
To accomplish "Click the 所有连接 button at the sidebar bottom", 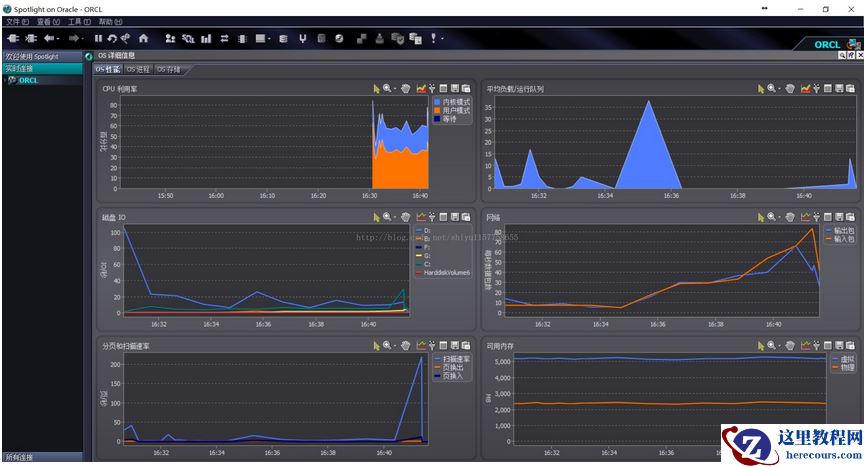I will click(18, 457).
